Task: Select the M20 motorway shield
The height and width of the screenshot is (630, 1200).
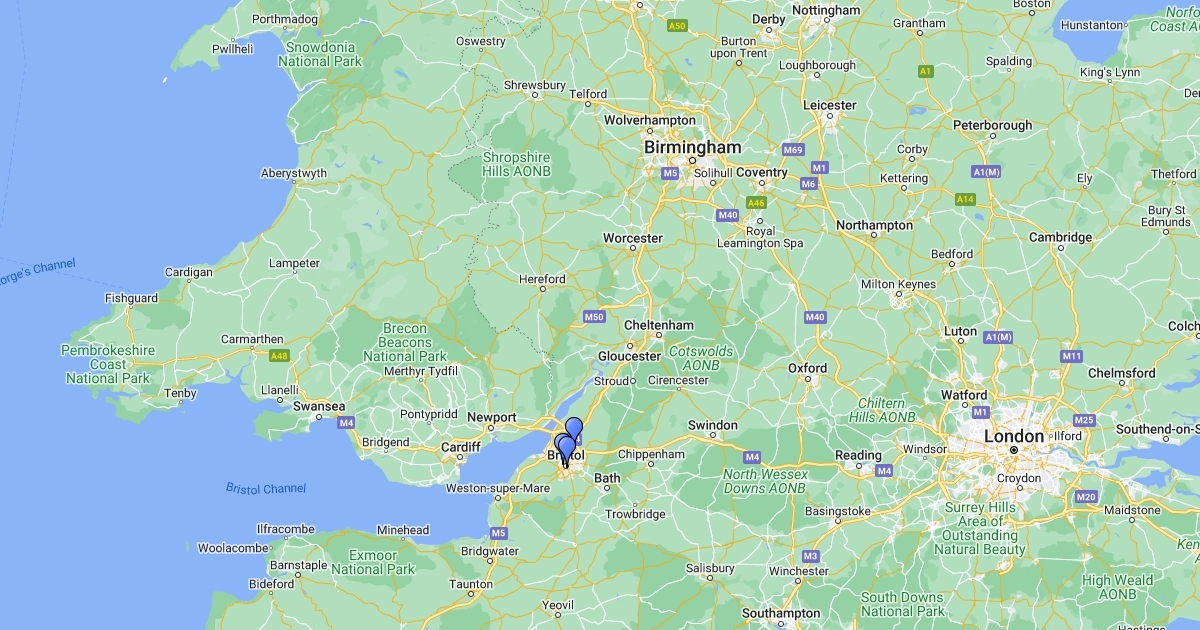Action: [1085, 497]
